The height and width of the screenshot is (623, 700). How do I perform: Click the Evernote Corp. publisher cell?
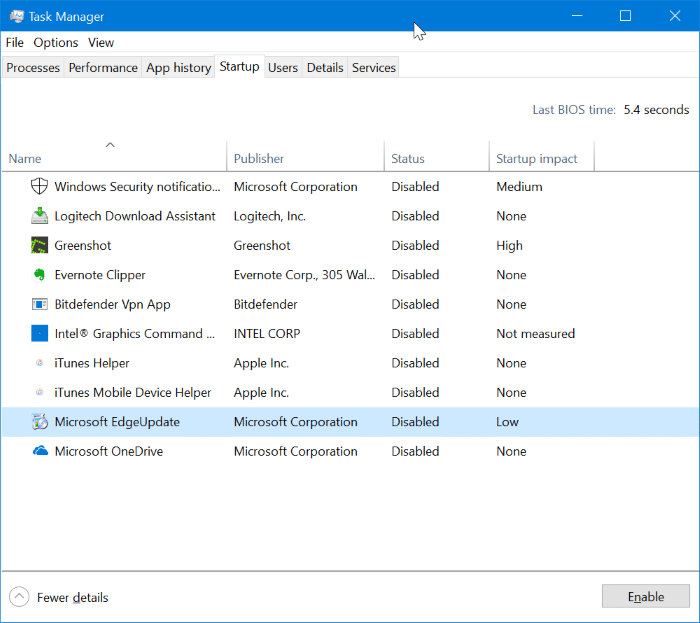coord(304,275)
